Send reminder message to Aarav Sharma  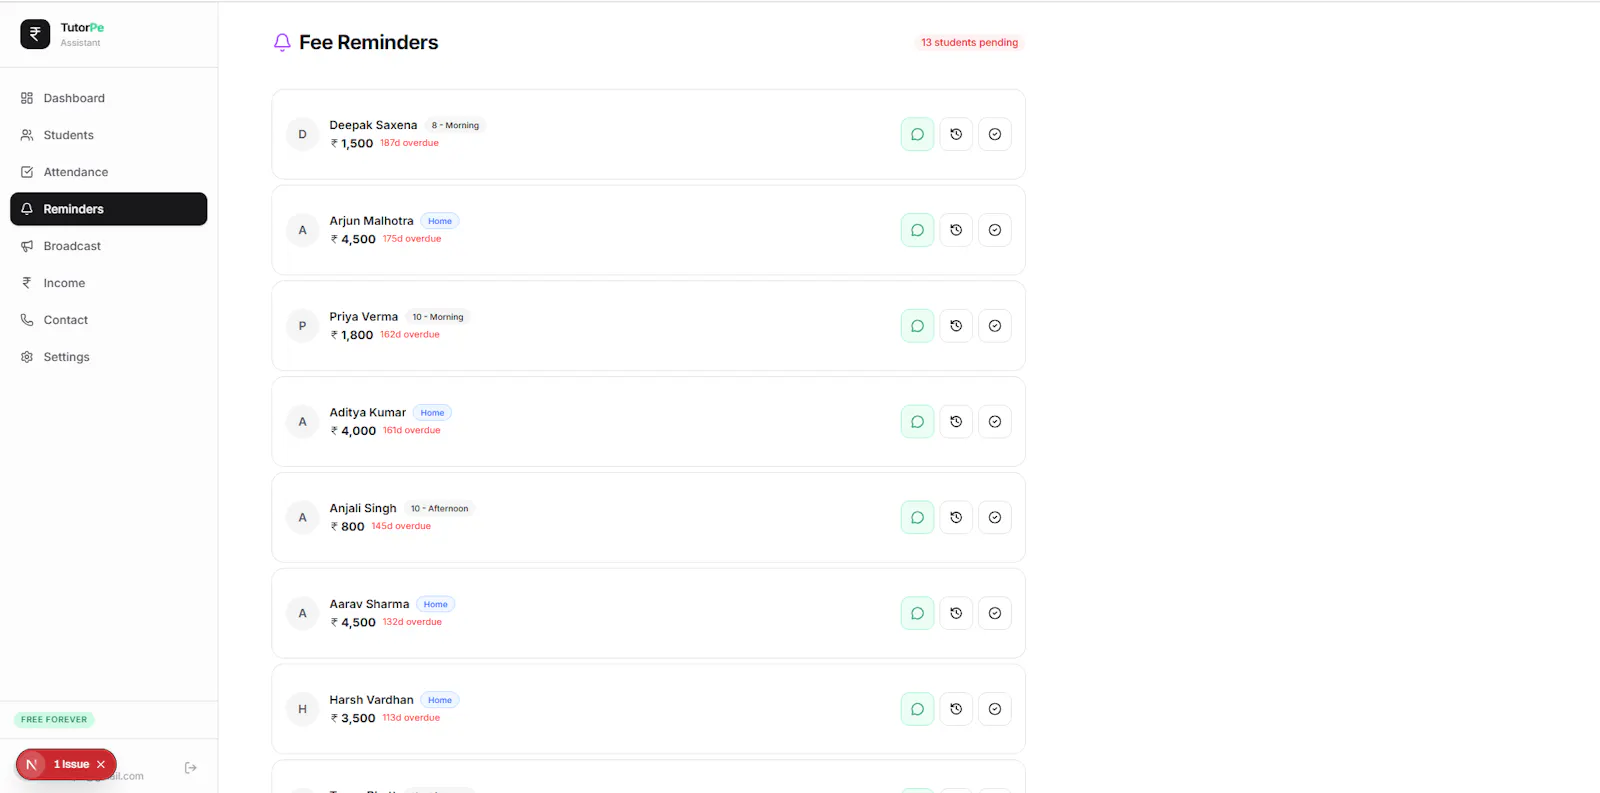click(x=917, y=614)
